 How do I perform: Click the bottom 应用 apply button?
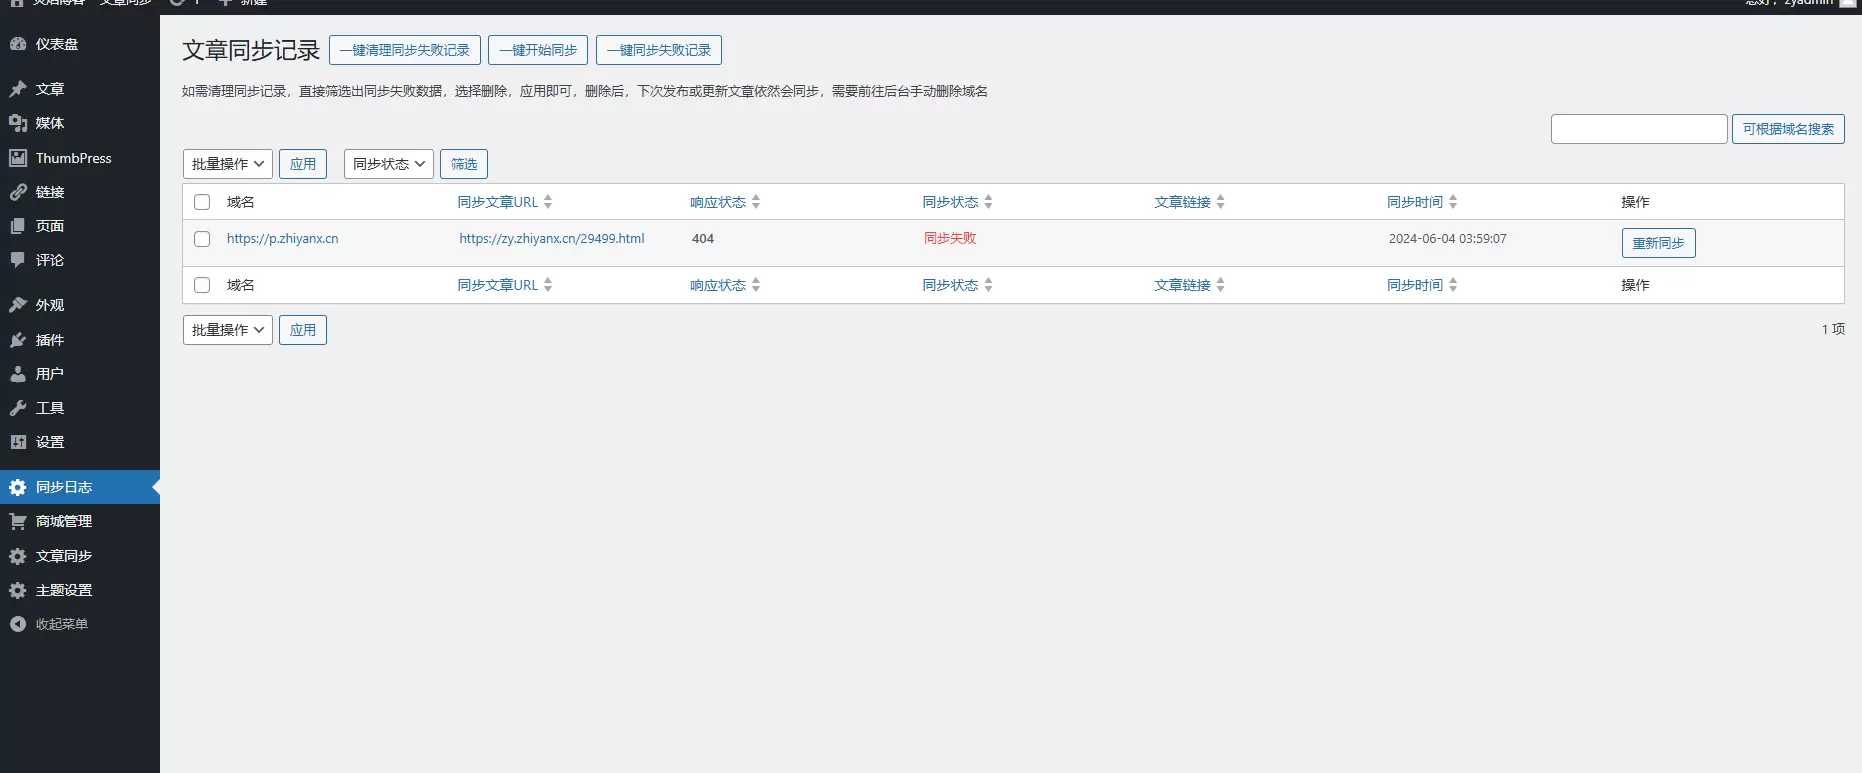[303, 330]
